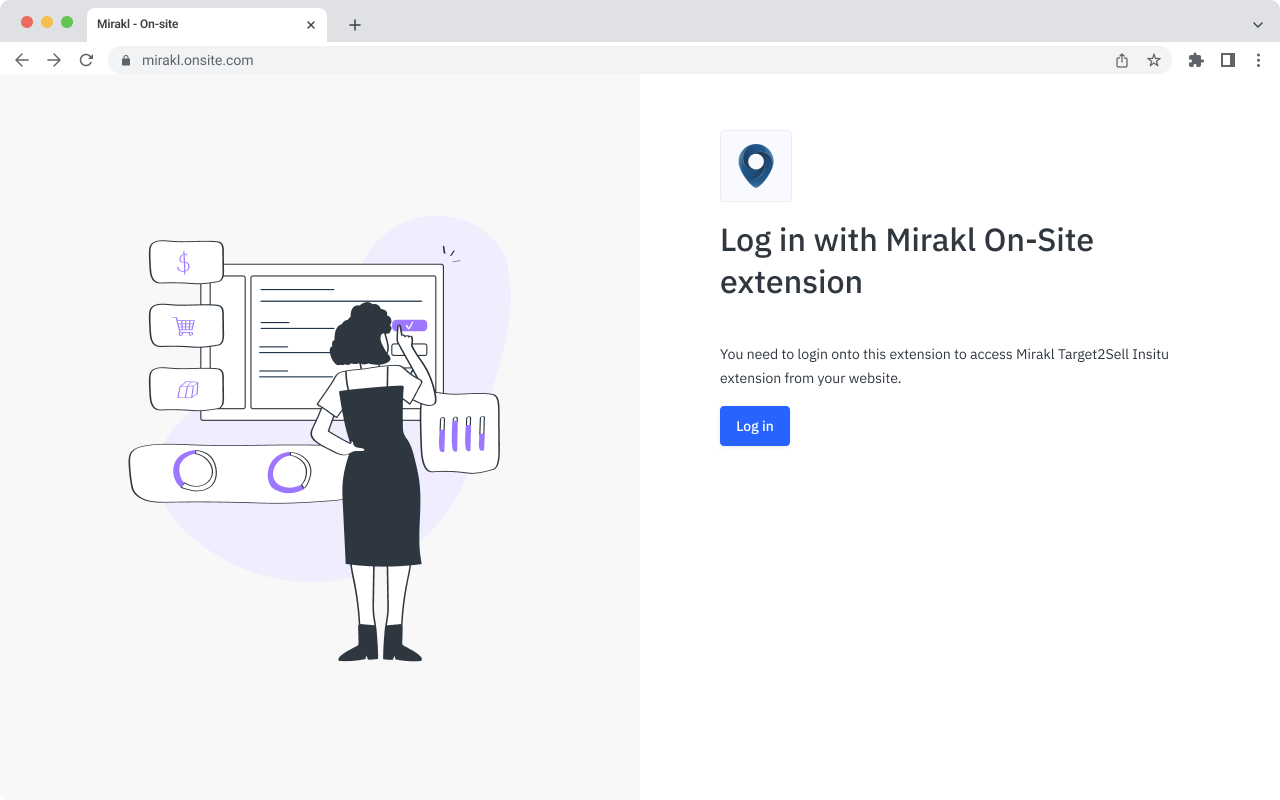Switch to the Mirakl - On-site tab

tap(180, 24)
